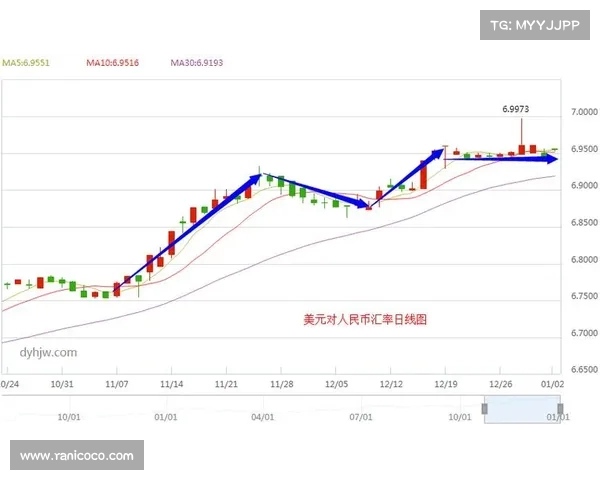Click the 12/05 date axis label
Screen dimensions: 600x480
[x=336, y=384]
